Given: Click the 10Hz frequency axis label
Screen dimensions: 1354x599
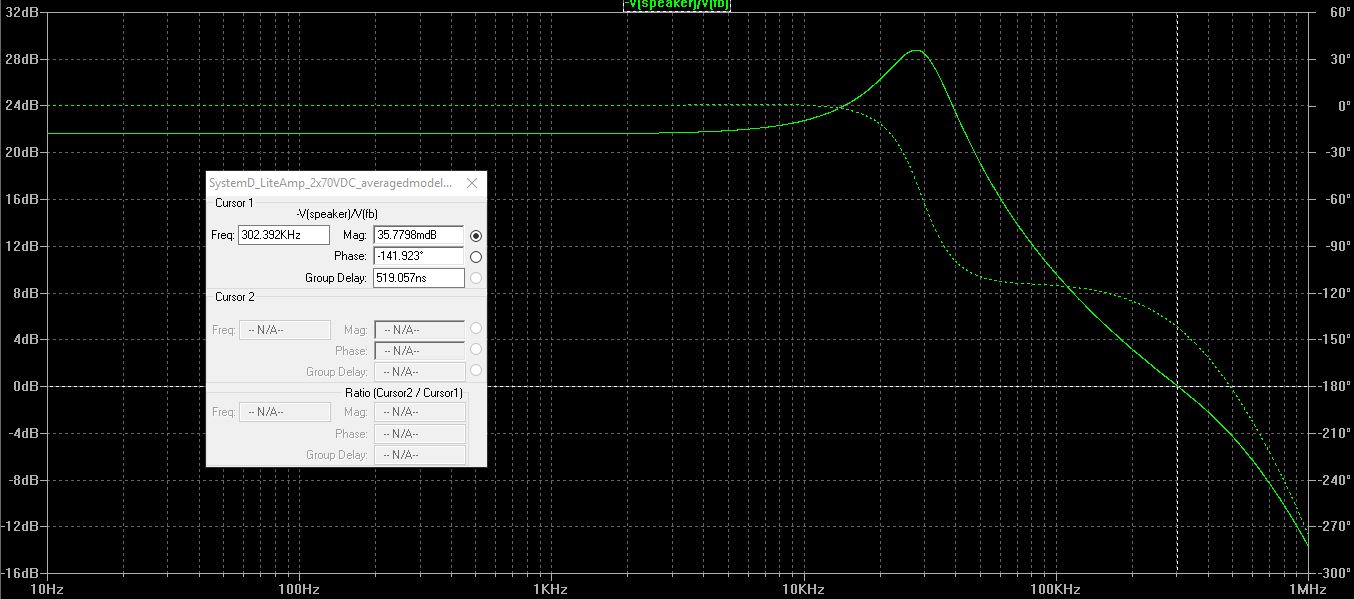Looking at the screenshot, I should click(x=48, y=590).
